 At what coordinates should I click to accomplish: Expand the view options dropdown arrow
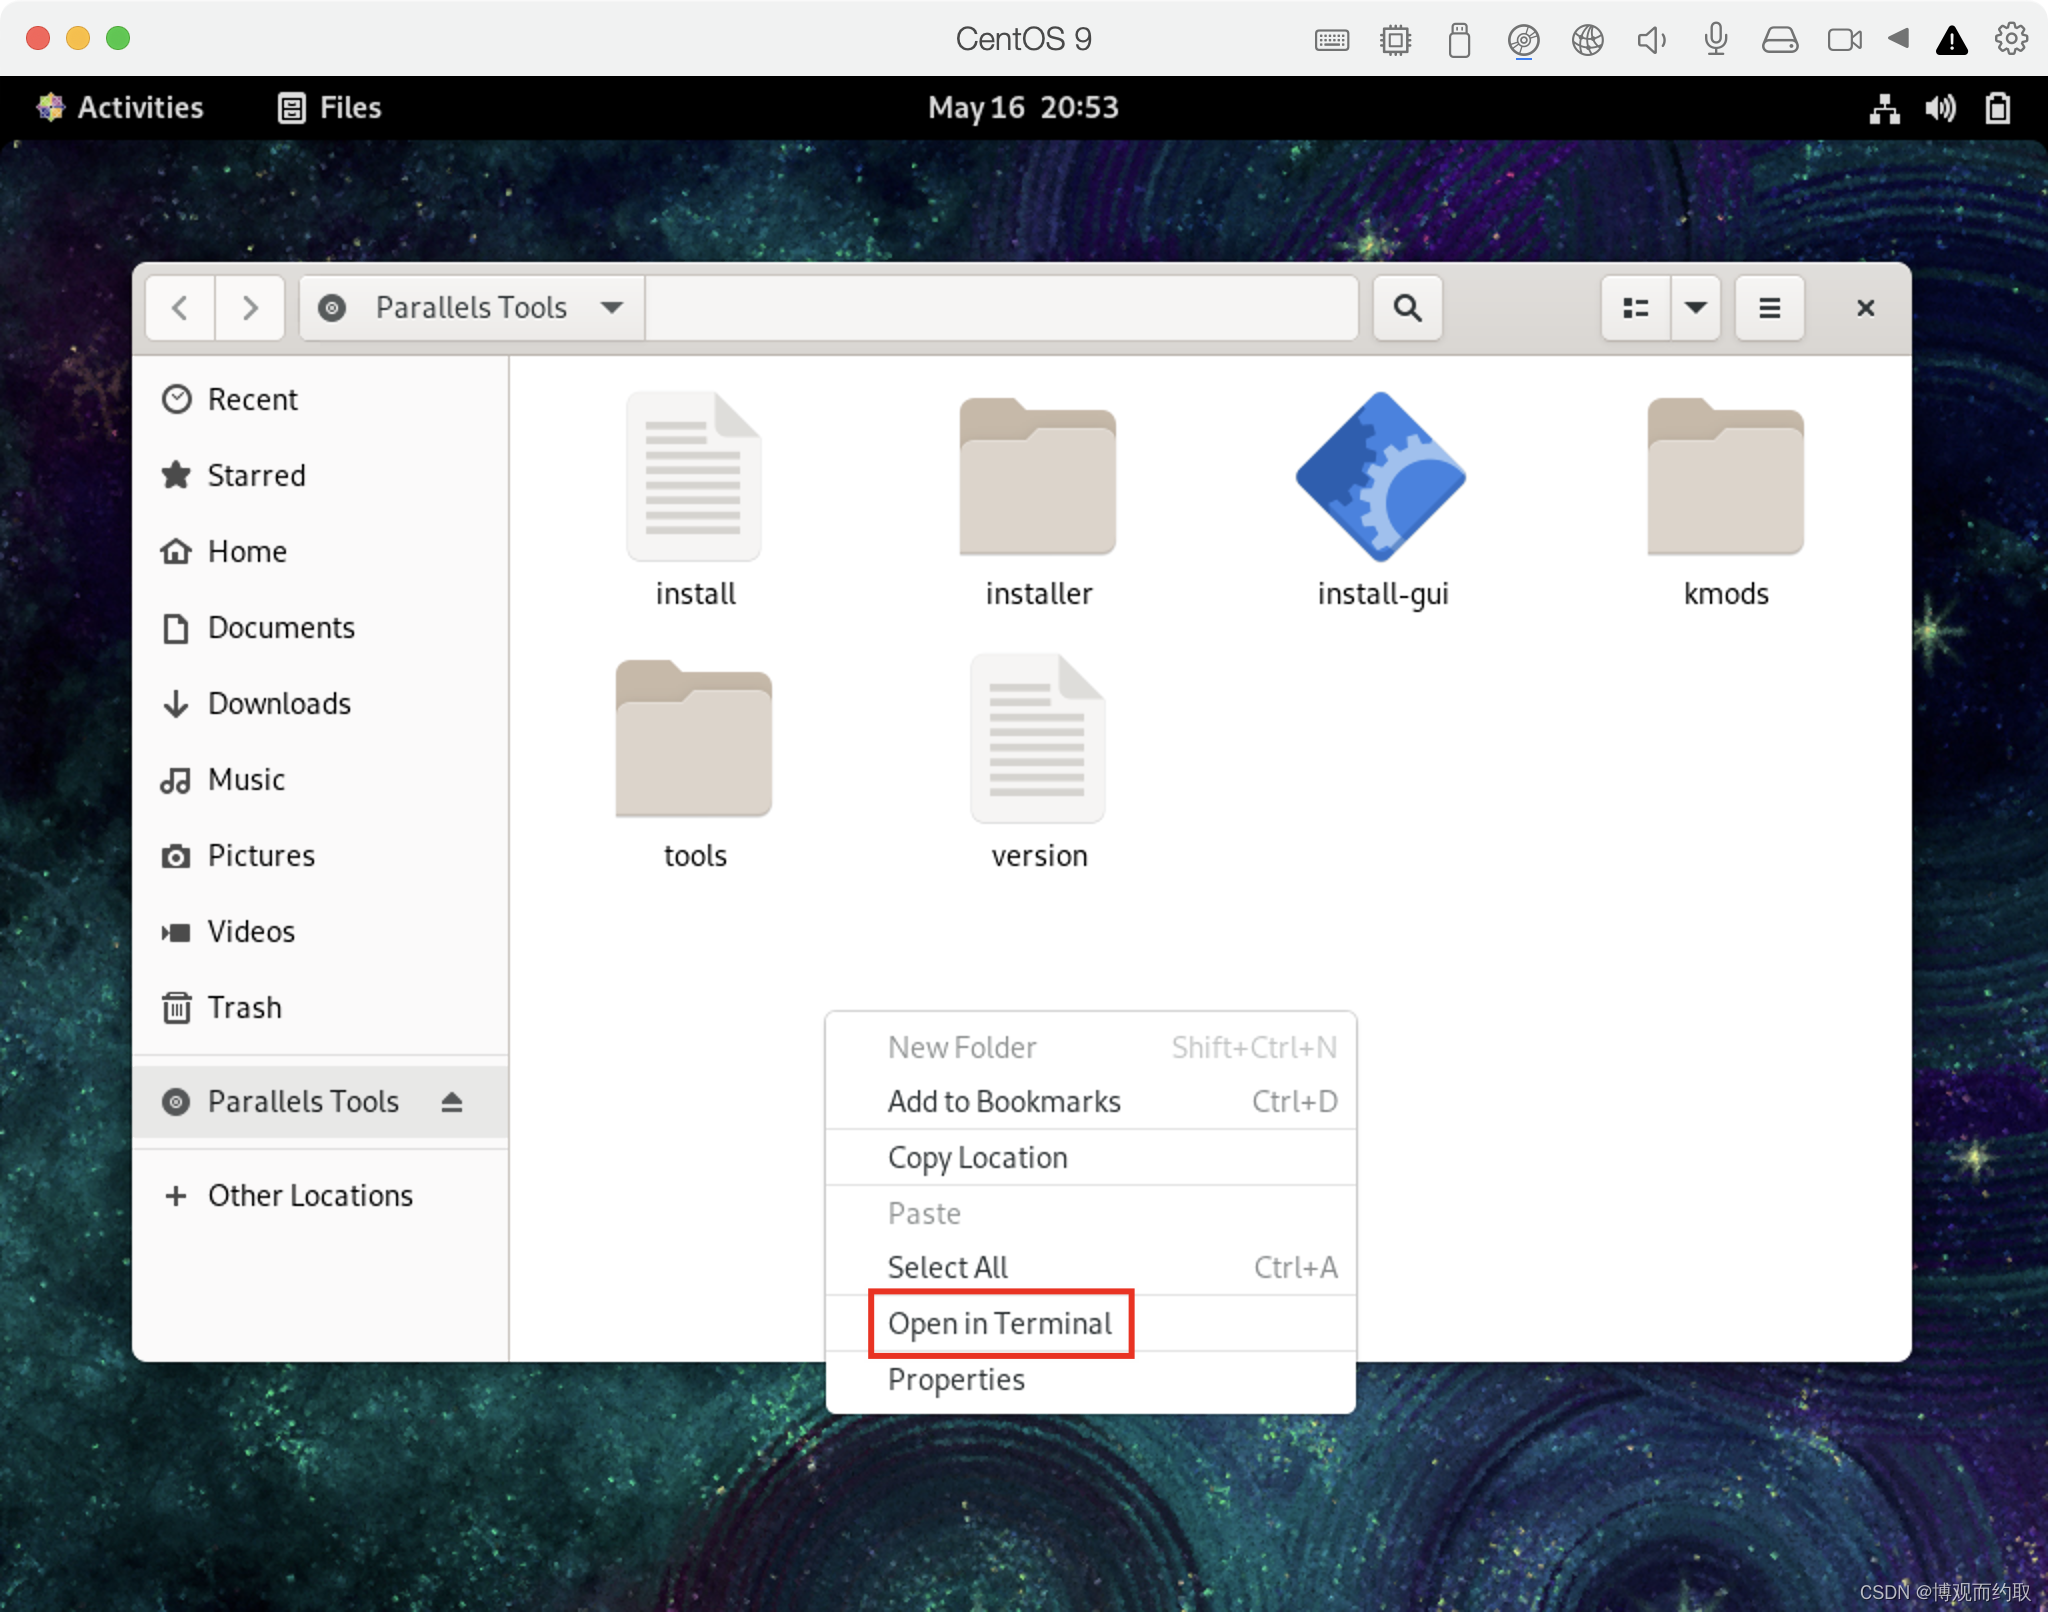1696,308
